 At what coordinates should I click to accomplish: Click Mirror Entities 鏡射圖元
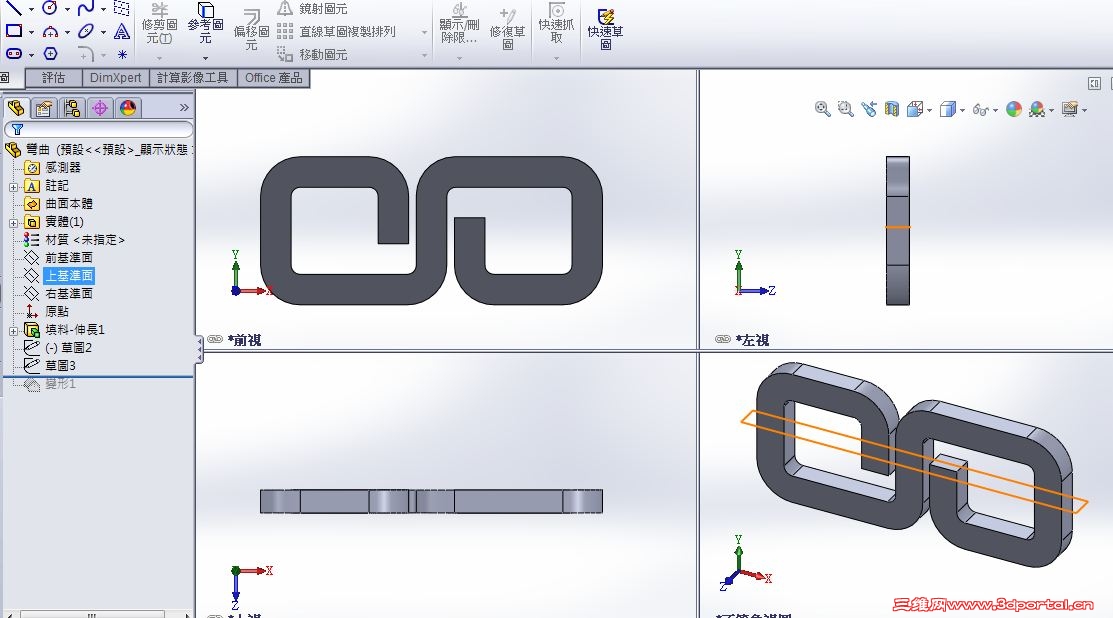(312, 9)
